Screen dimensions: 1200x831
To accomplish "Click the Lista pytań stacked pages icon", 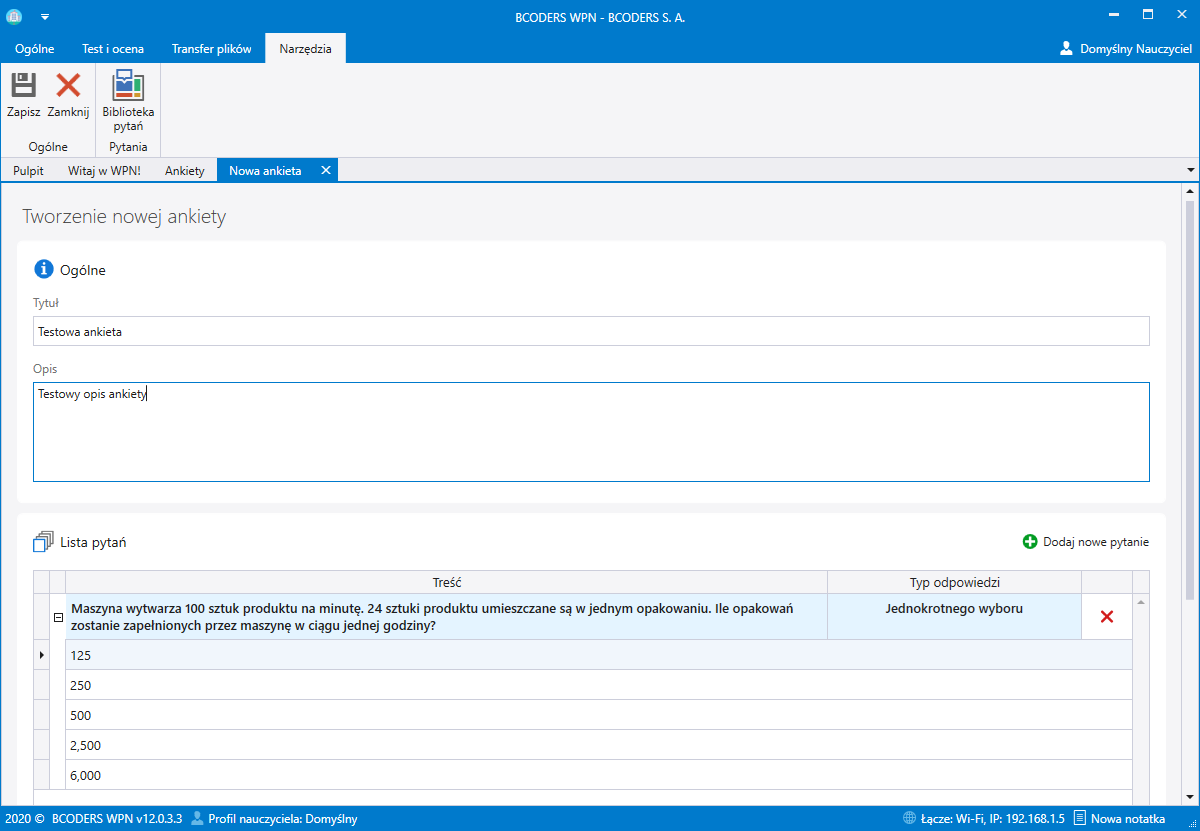I will (43, 542).
